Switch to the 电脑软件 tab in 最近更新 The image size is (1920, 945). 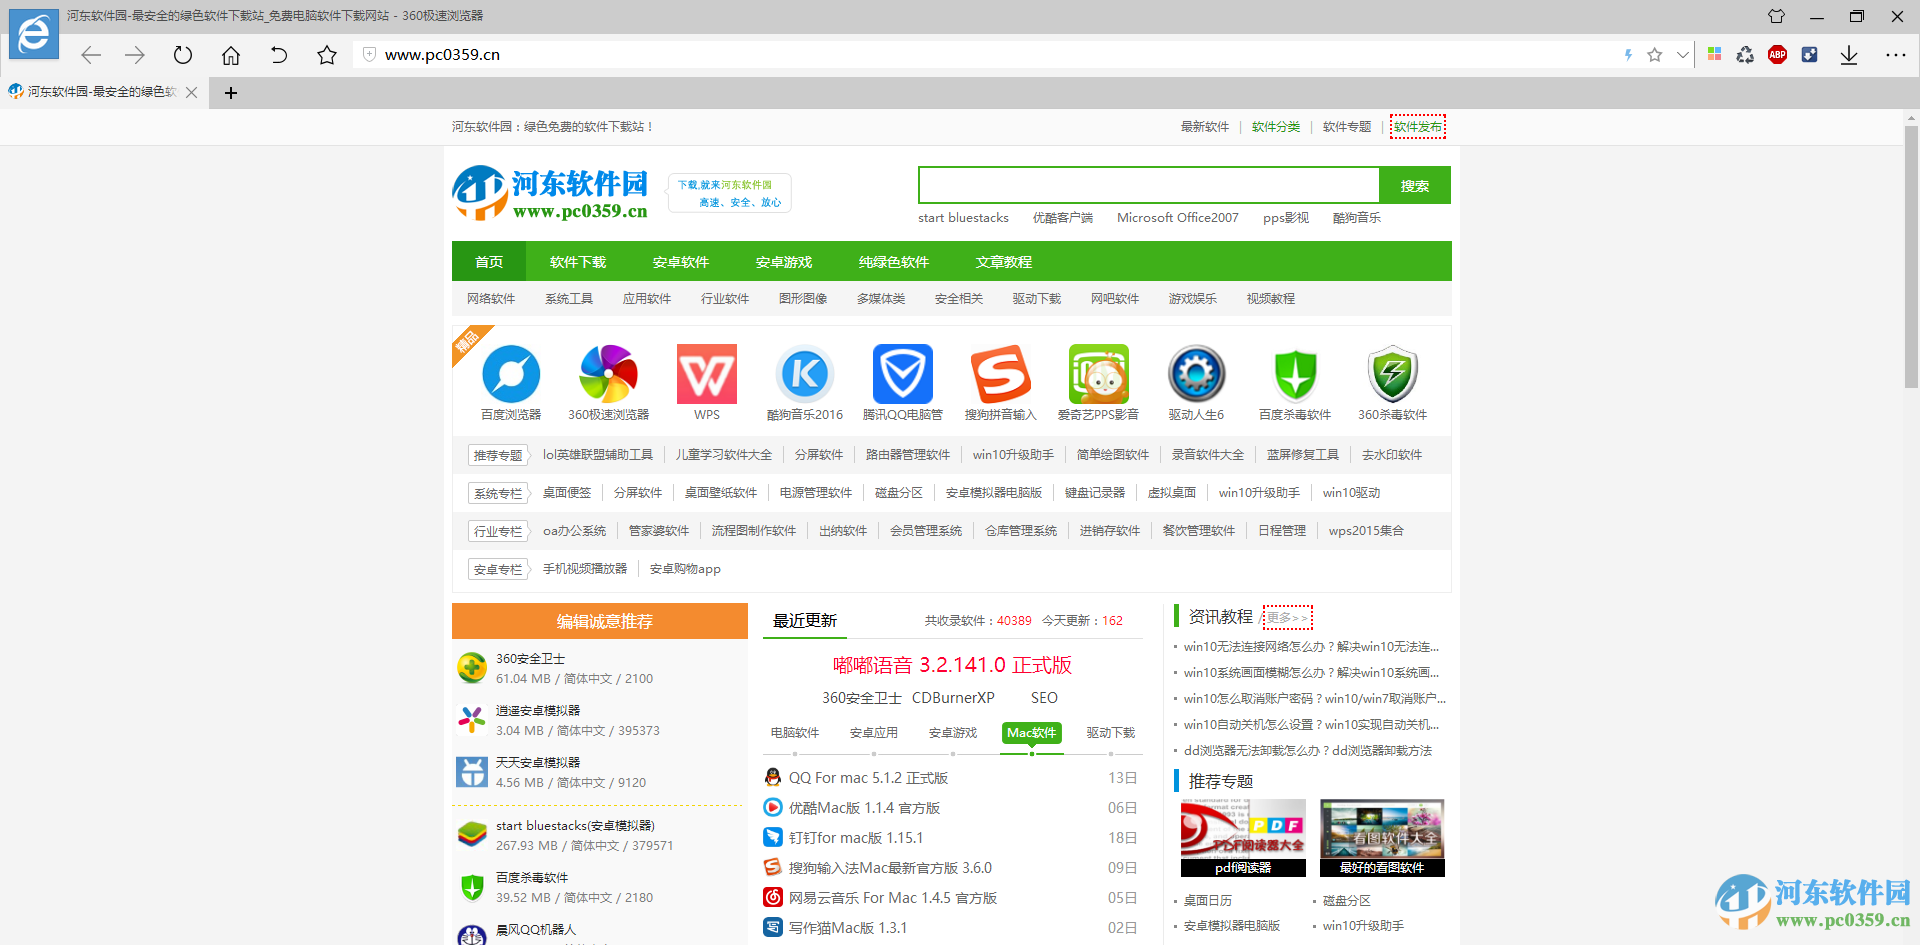tap(795, 732)
